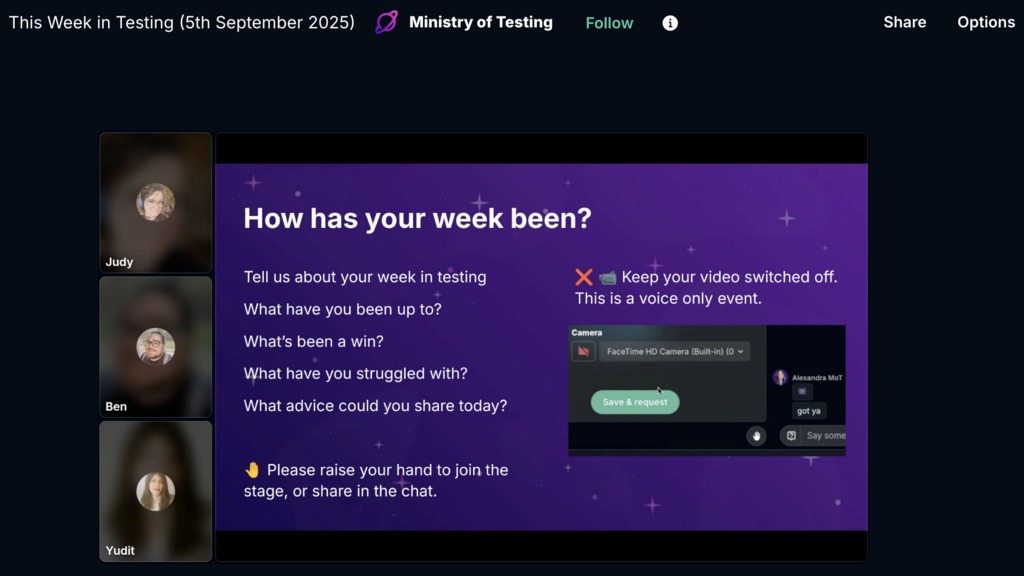Click the 'Say something' chat input

(x=825, y=435)
